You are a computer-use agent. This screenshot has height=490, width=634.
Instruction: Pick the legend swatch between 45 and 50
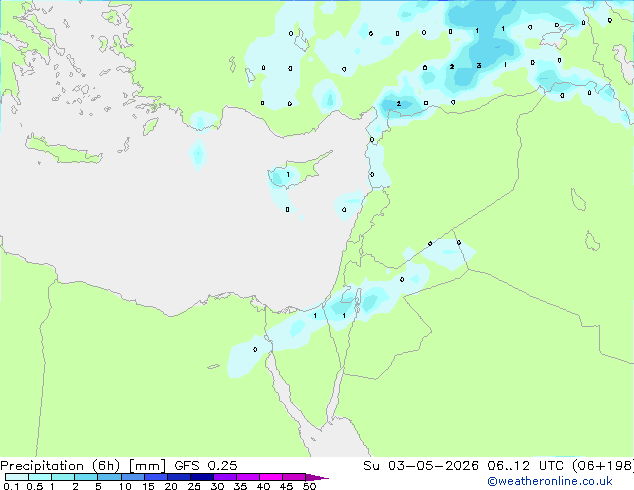click(x=294, y=477)
